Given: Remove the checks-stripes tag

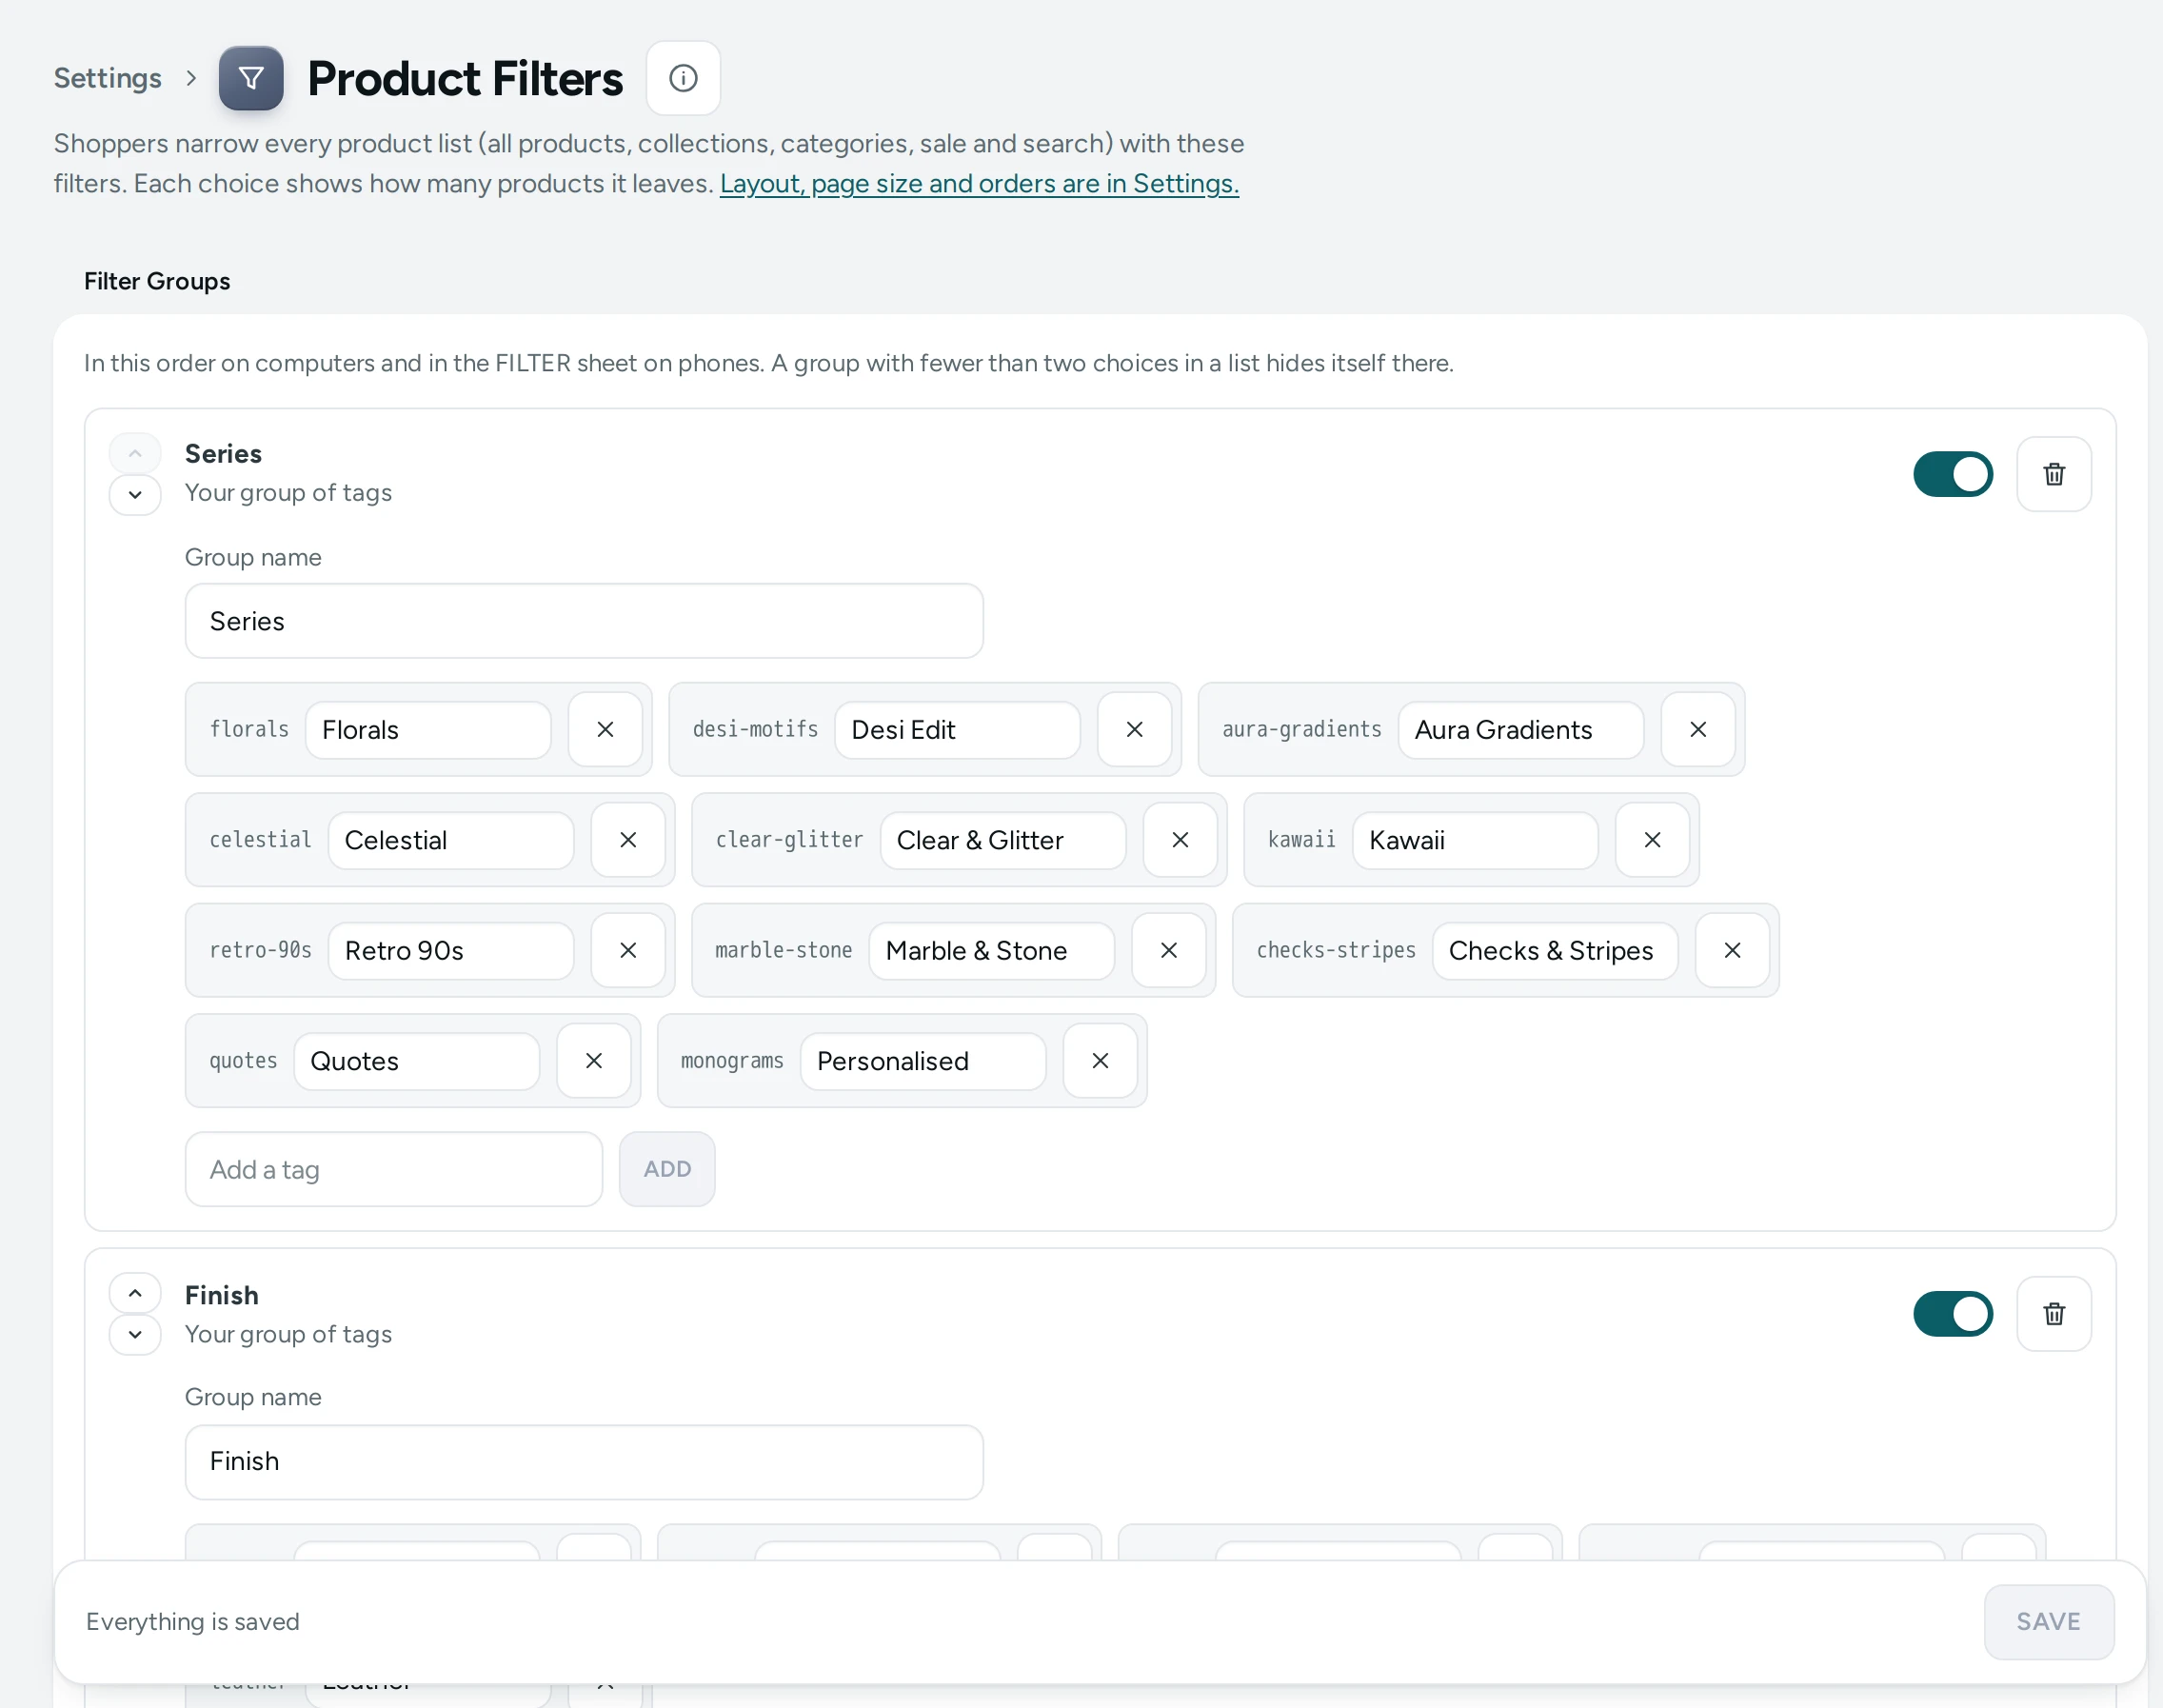Looking at the screenshot, I should tap(1732, 951).
